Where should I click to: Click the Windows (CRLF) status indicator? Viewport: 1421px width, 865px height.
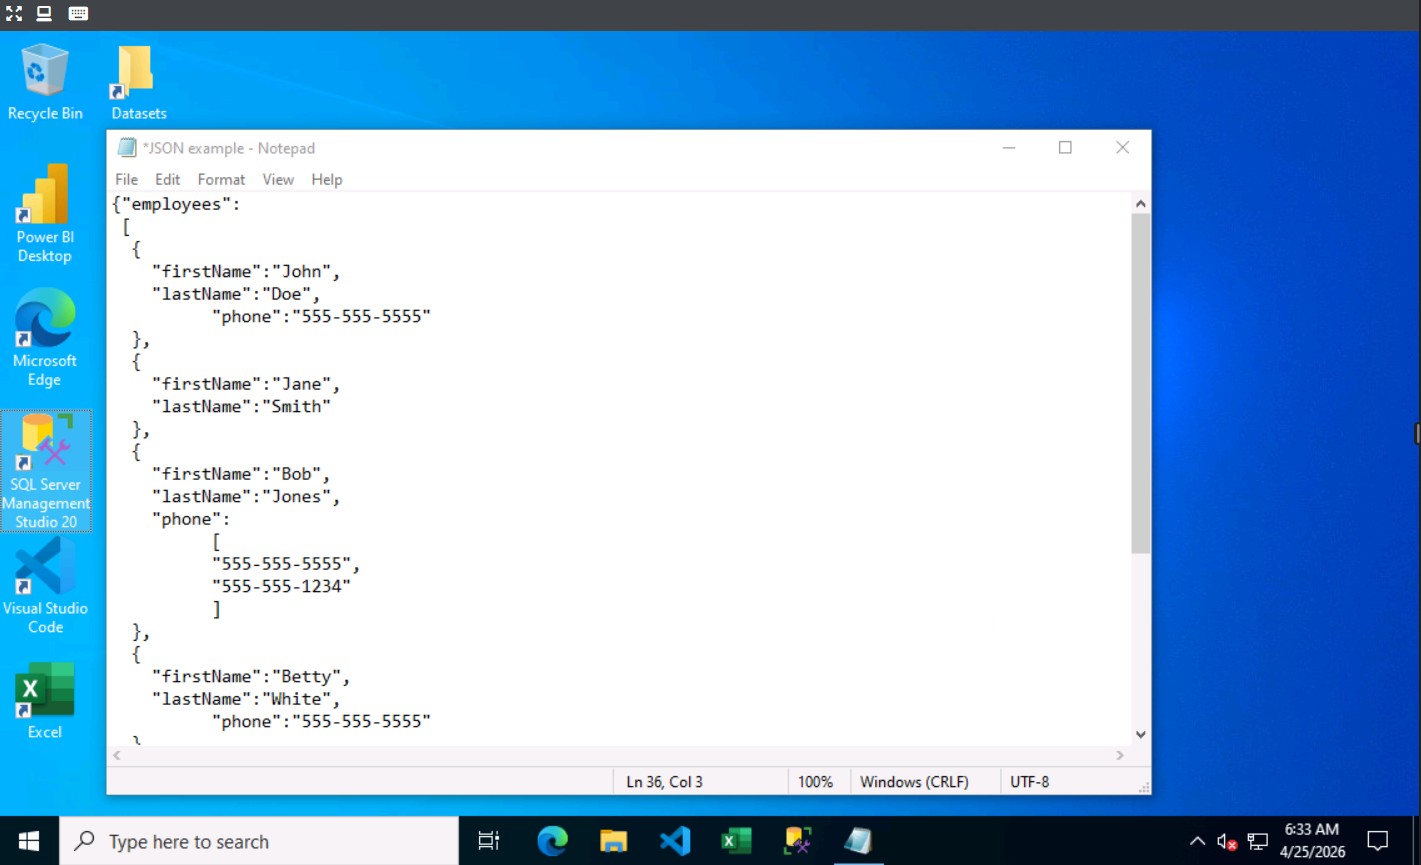point(915,781)
